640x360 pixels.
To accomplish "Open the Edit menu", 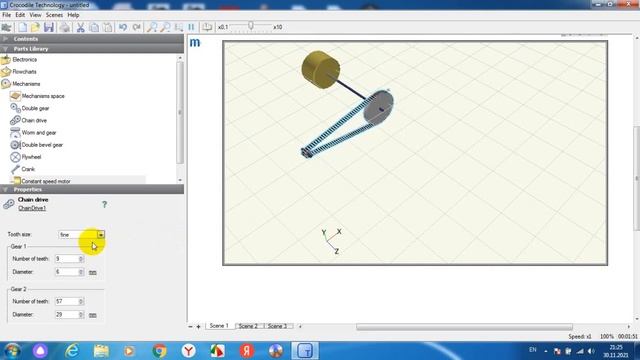I will pyautogui.click(x=20, y=15).
